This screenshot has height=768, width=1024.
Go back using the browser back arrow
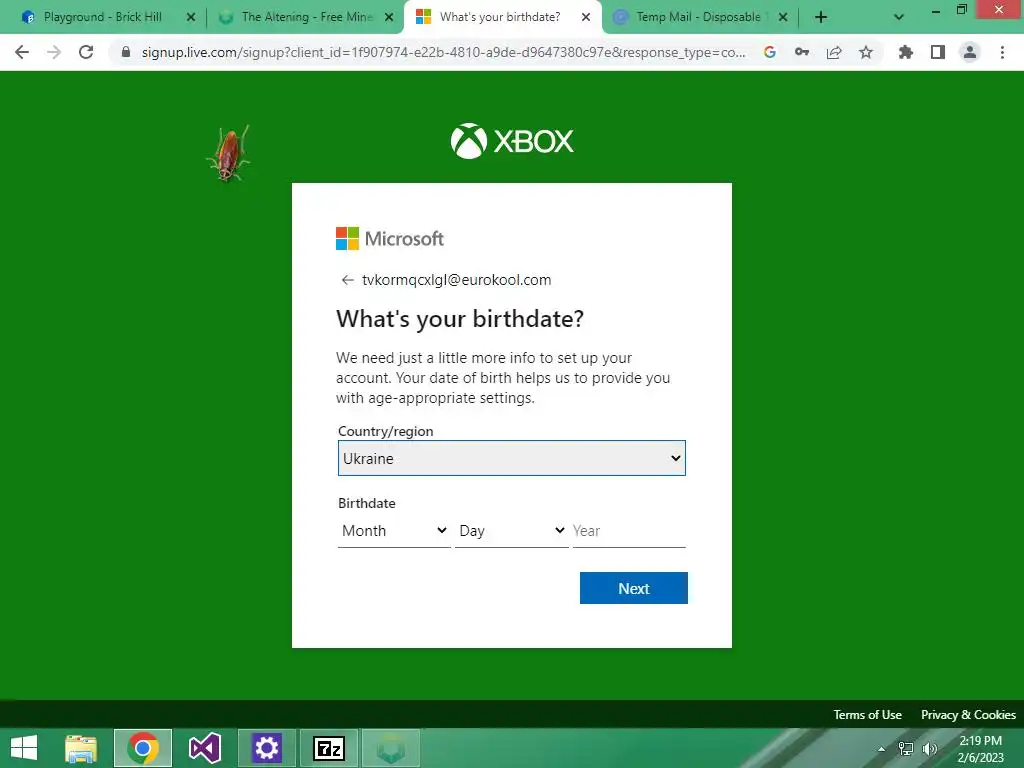(x=22, y=52)
